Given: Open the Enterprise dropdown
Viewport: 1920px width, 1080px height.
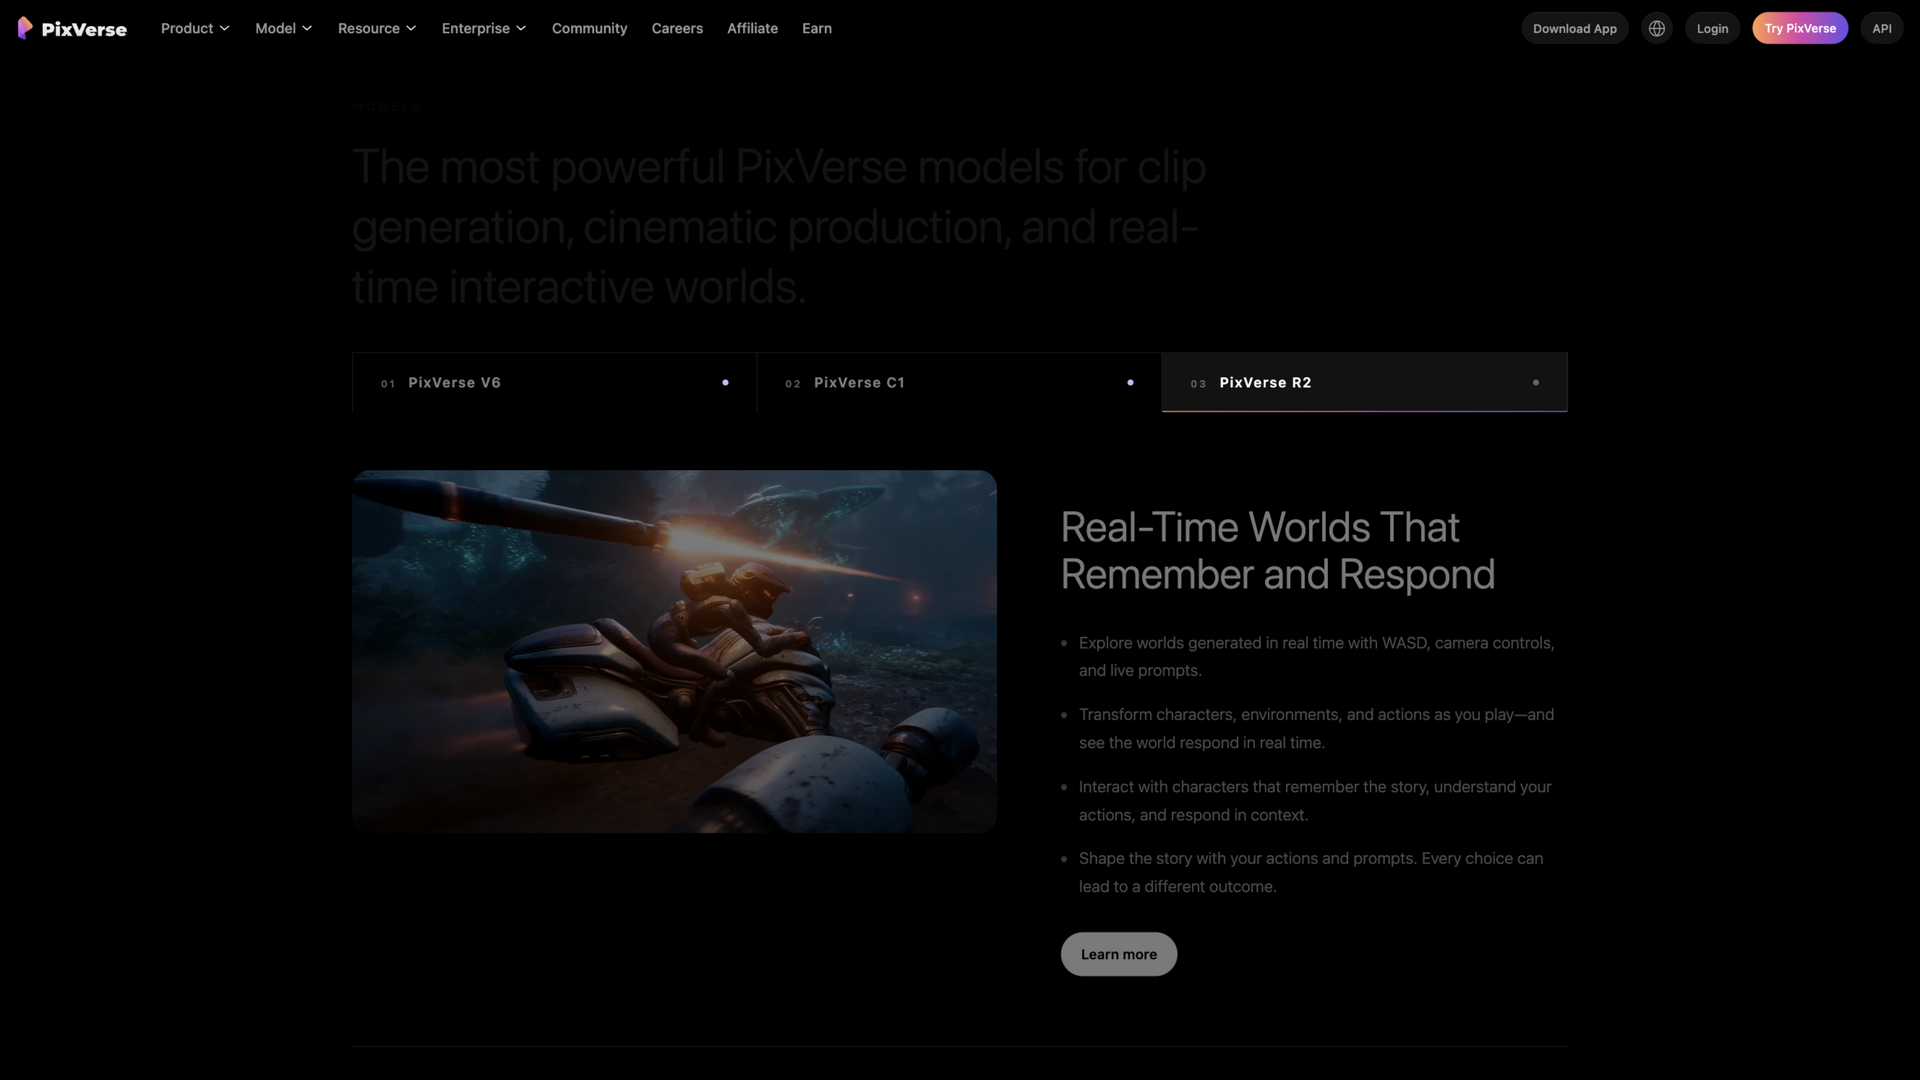Looking at the screenshot, I should coord(483,28).
